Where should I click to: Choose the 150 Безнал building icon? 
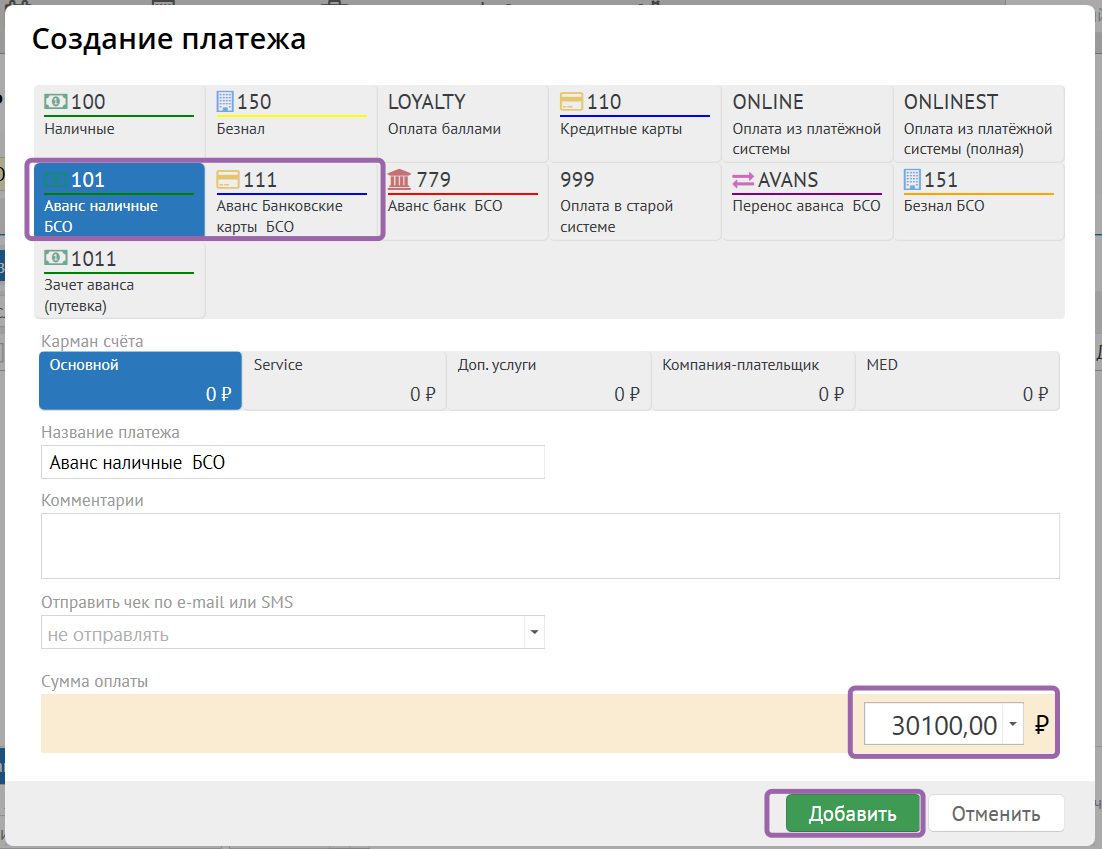pyautogui.click(x=225, y=101)
